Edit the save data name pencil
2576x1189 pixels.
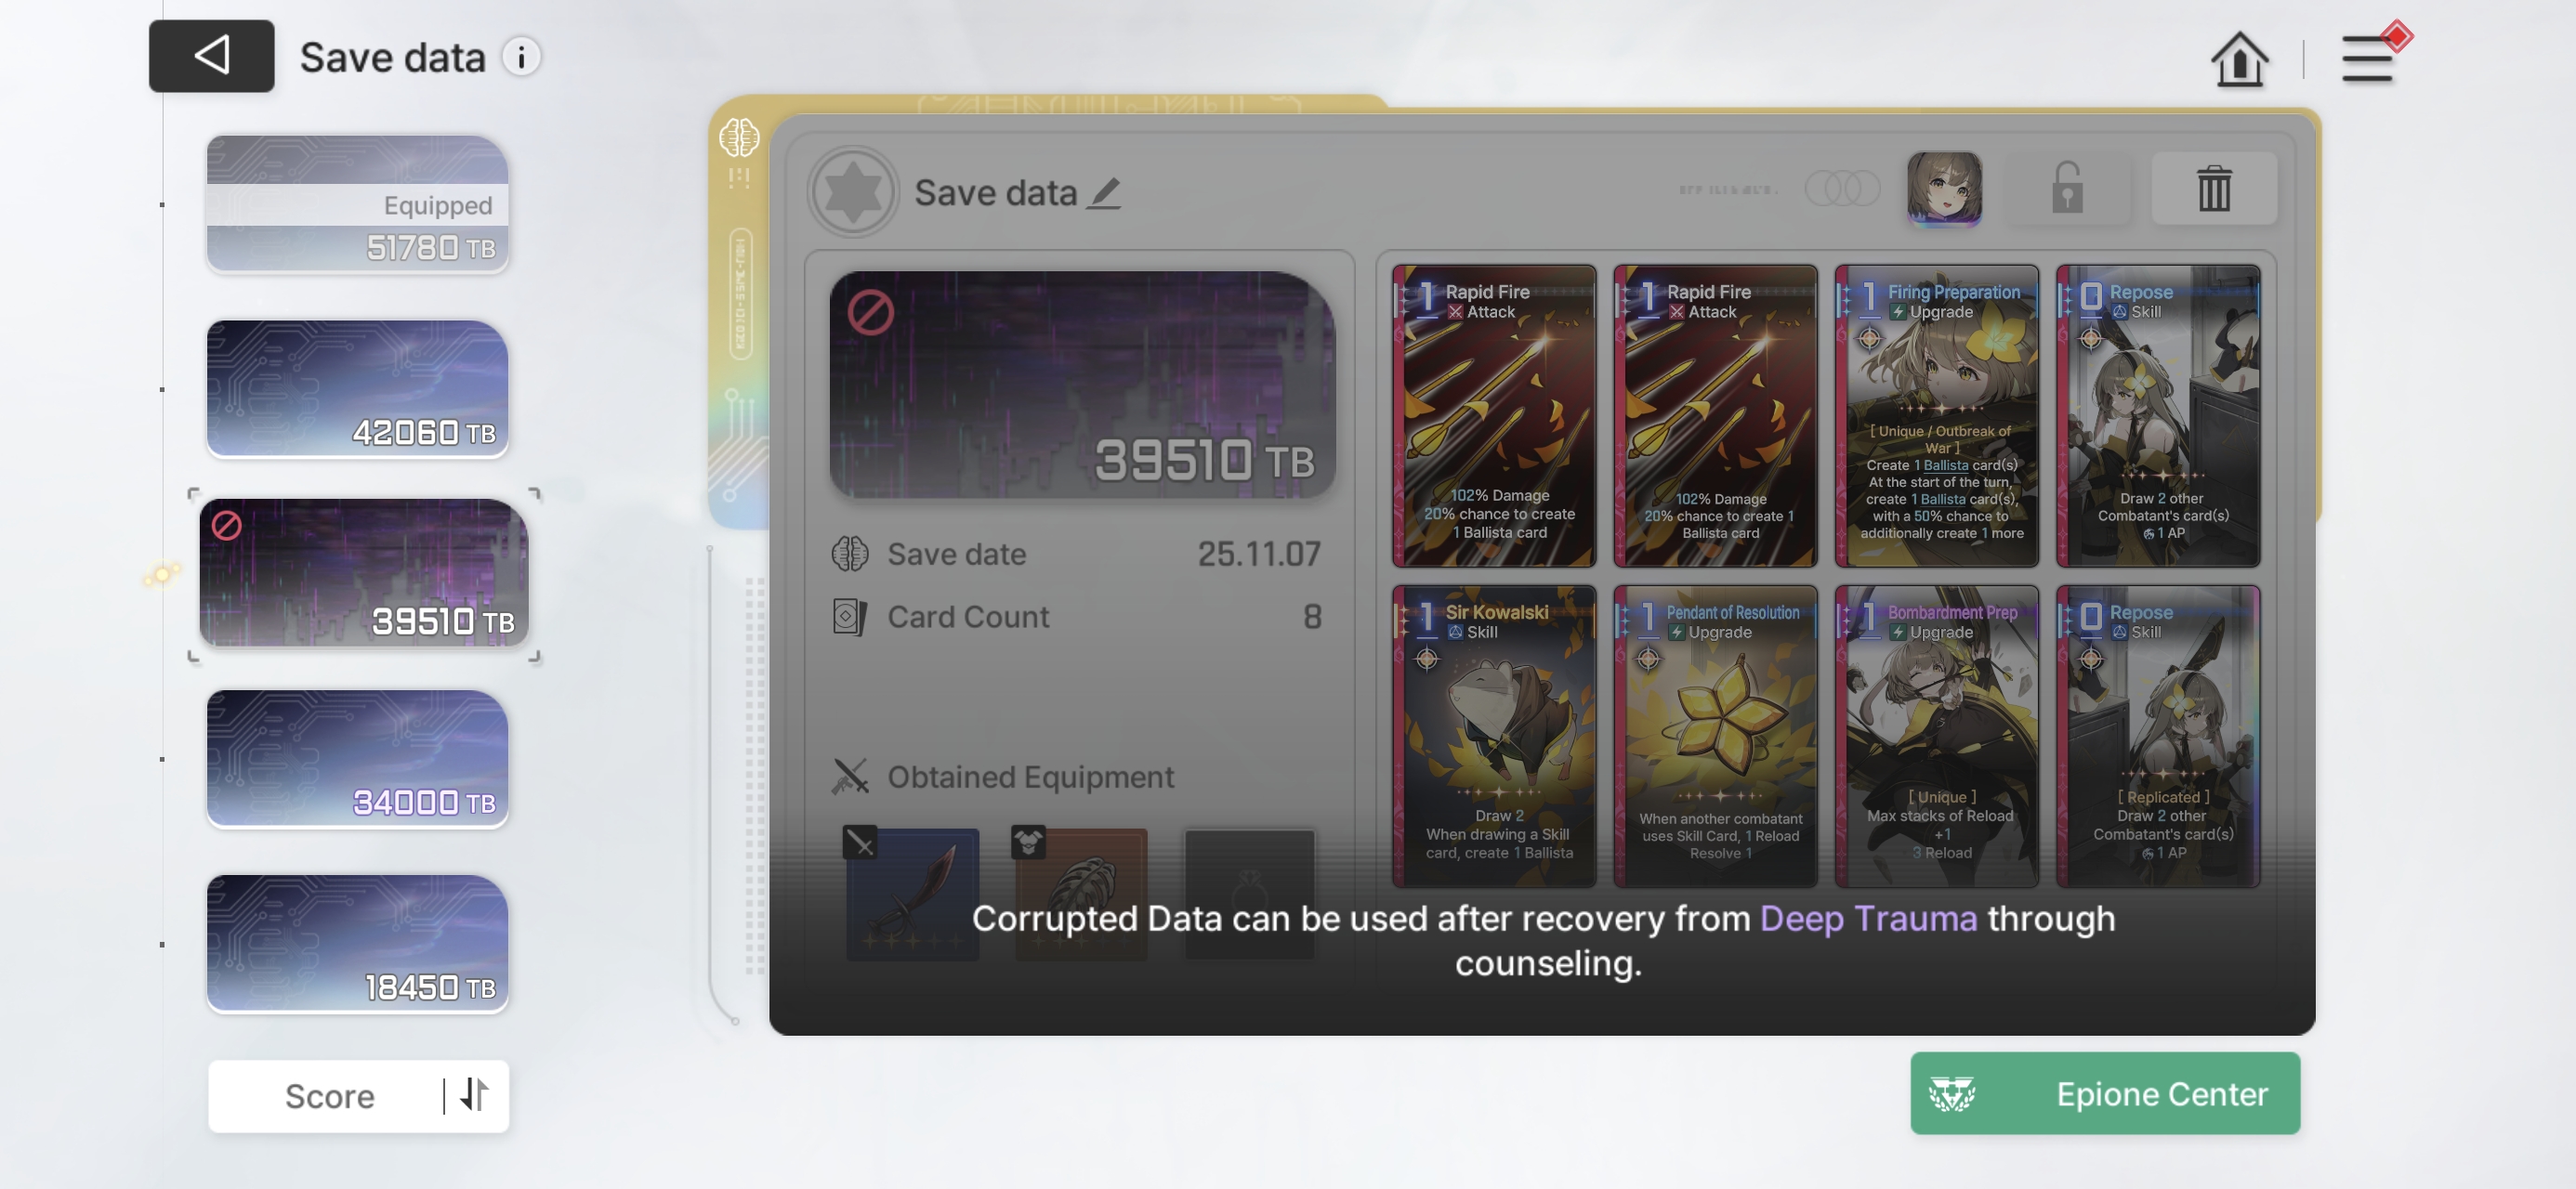[1104, 192]
